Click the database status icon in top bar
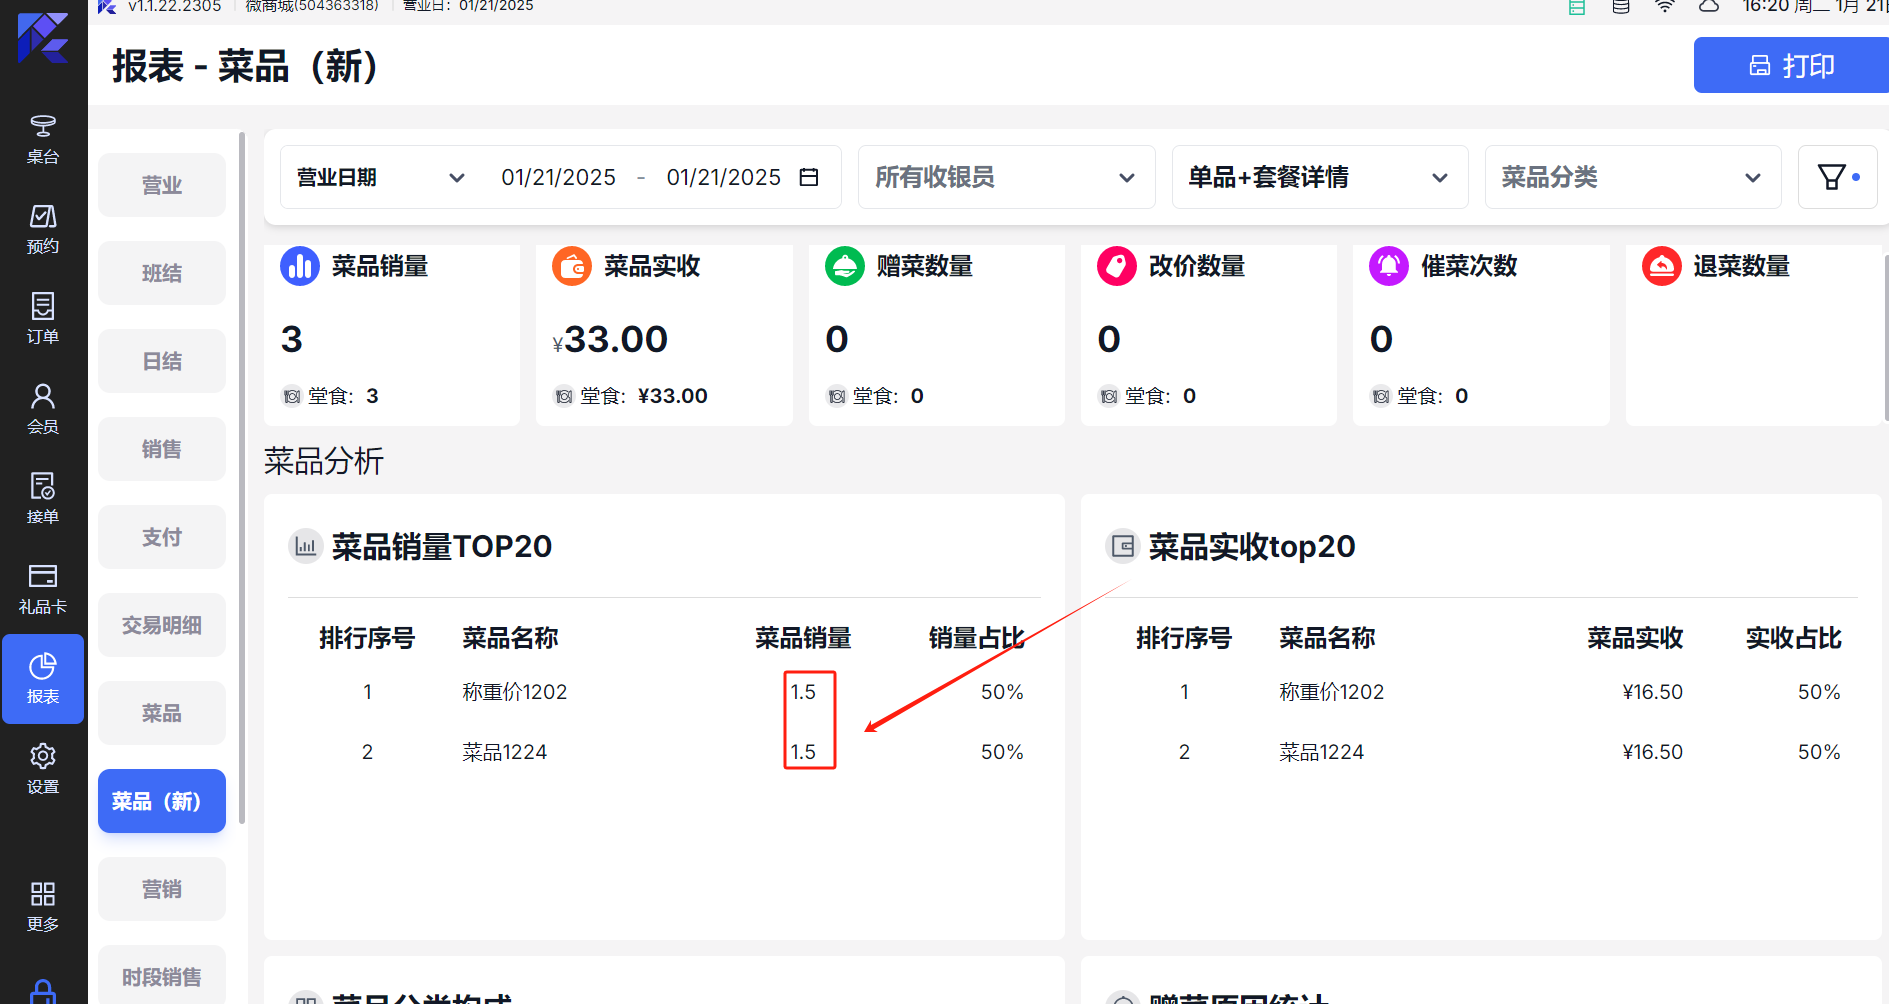1889x1004 pixels. pos(1621,6)
